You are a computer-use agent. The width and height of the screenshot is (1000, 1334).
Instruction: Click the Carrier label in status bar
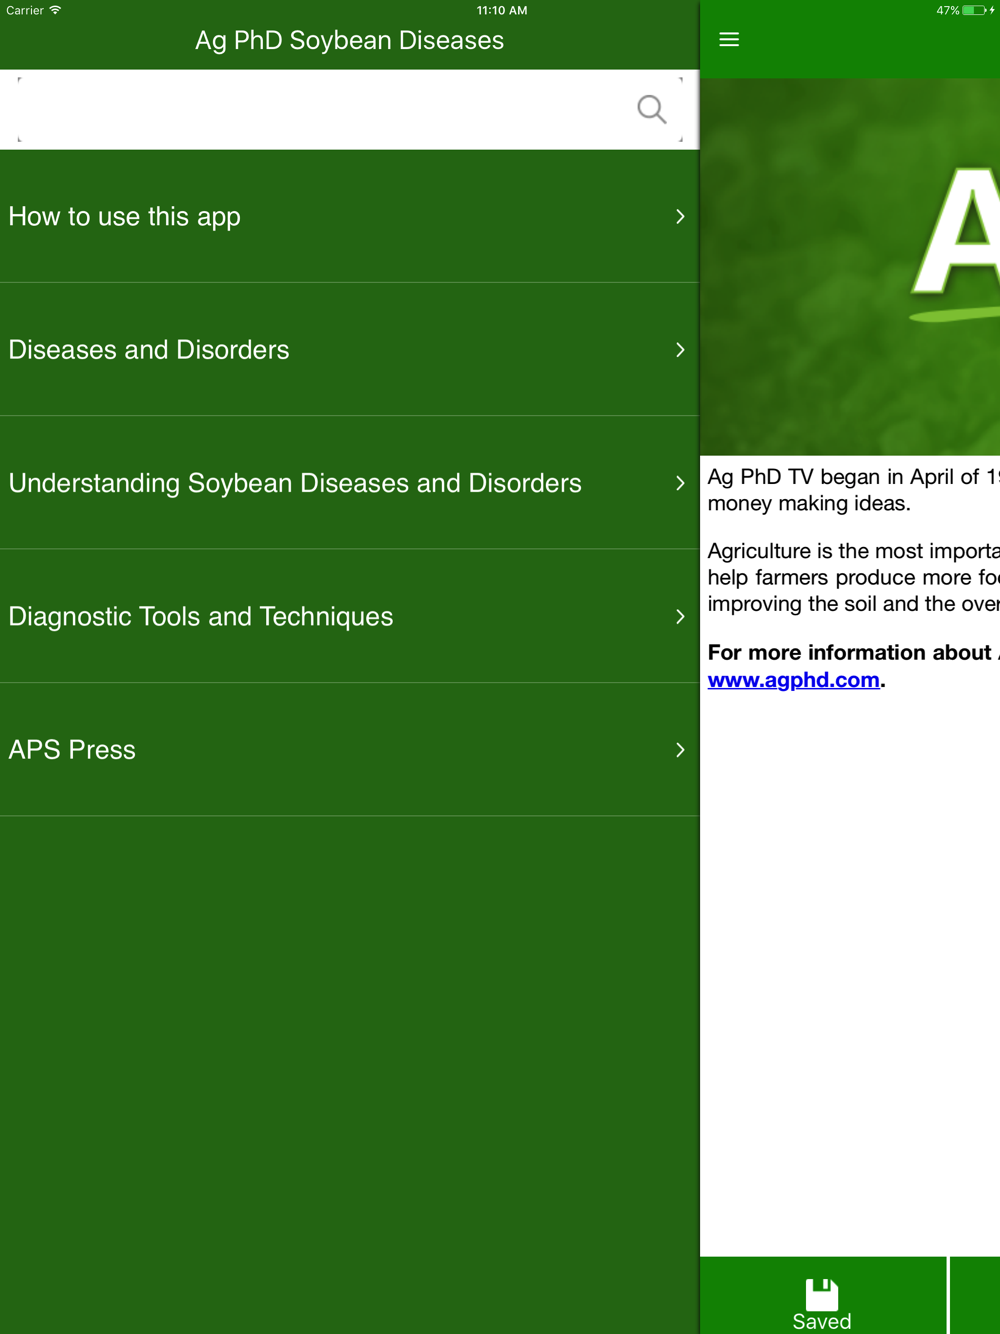(x=25, y=10)
